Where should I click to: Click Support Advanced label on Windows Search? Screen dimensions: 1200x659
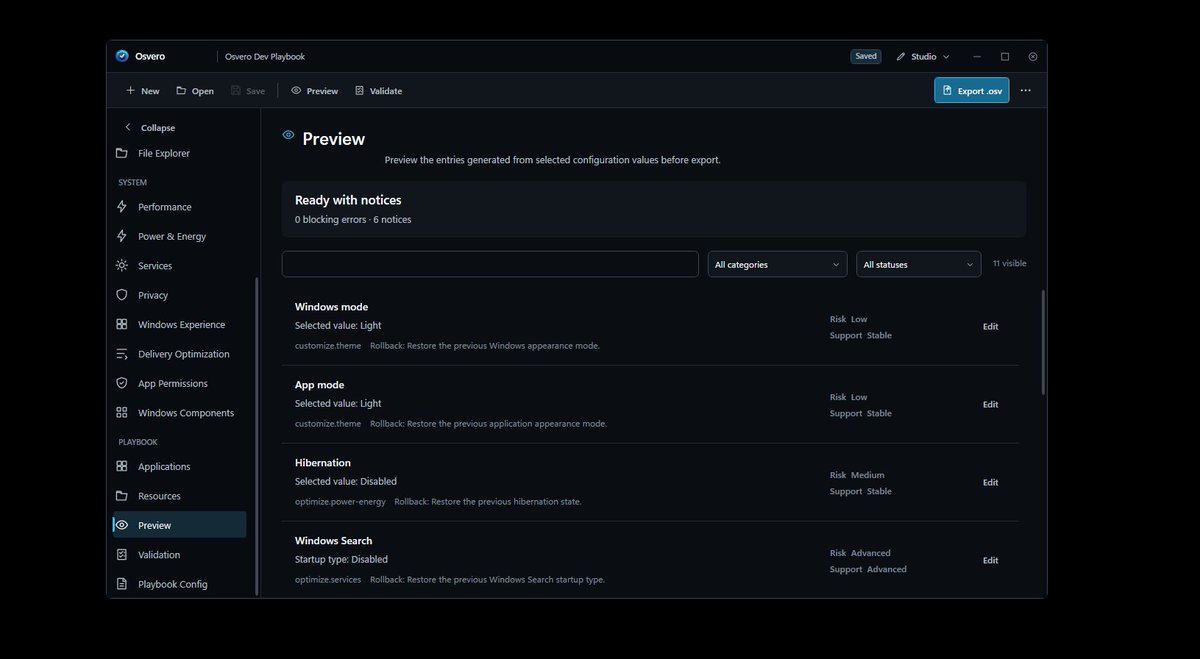(x=868, y=570)
